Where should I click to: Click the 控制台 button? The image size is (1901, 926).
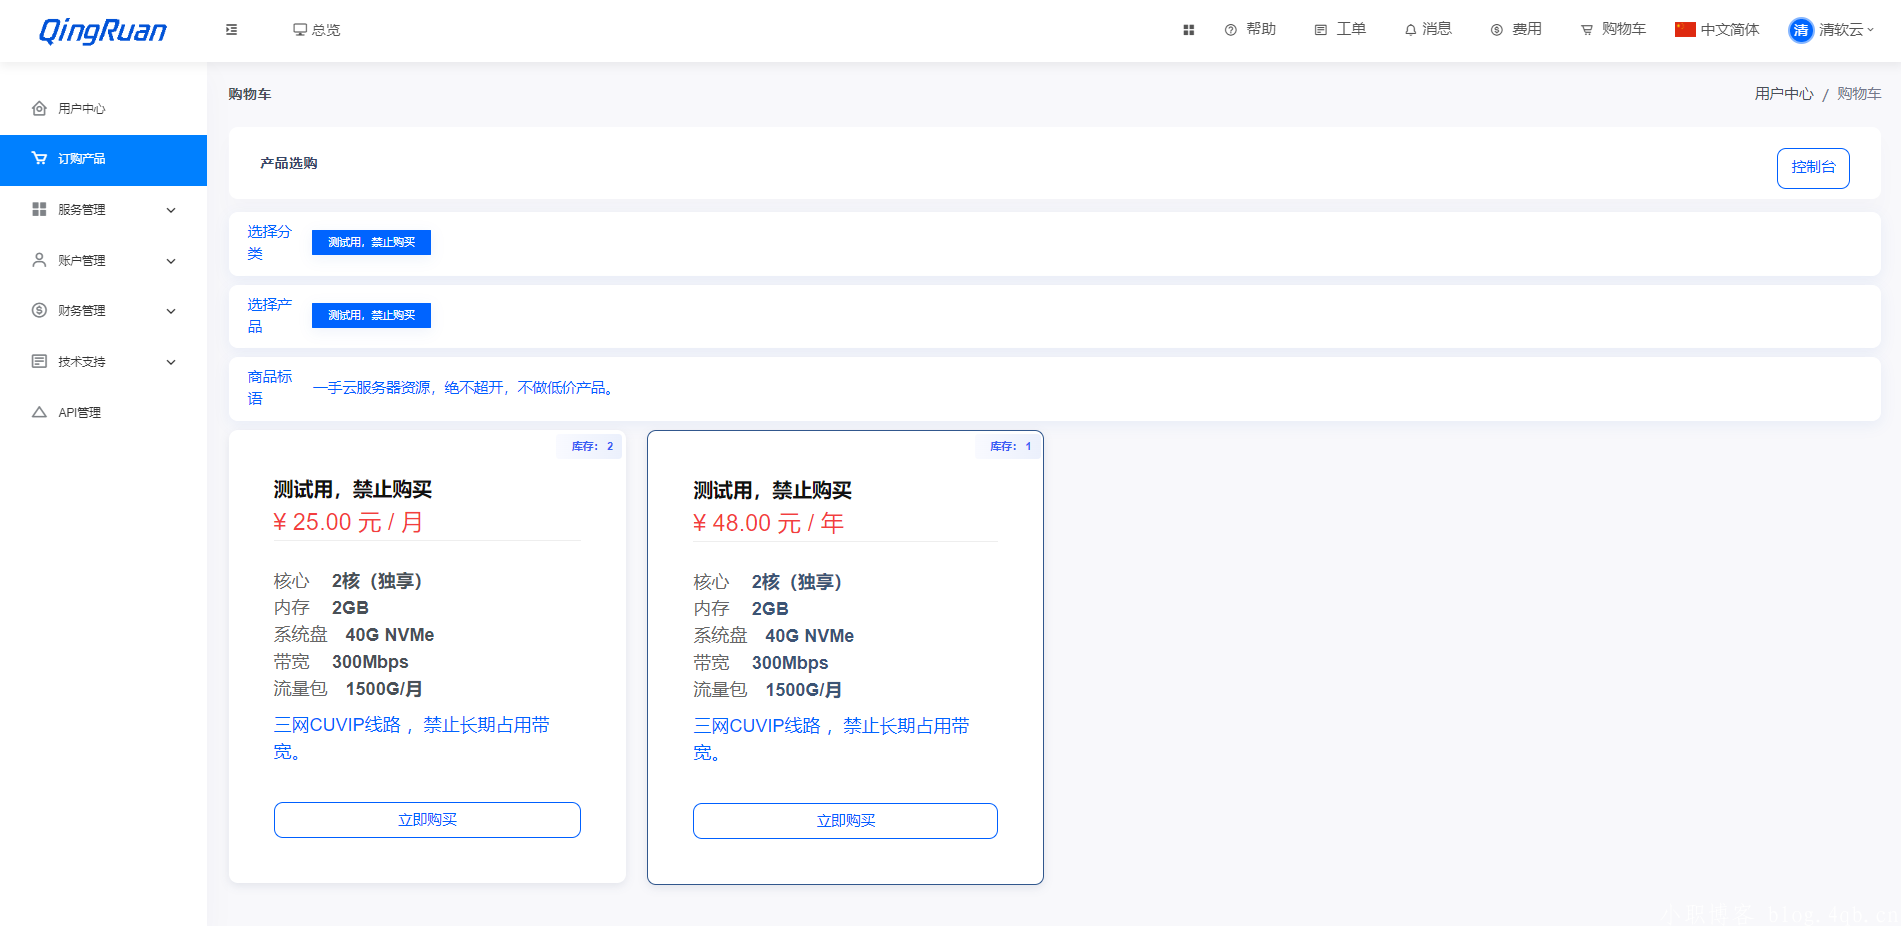1812,168
